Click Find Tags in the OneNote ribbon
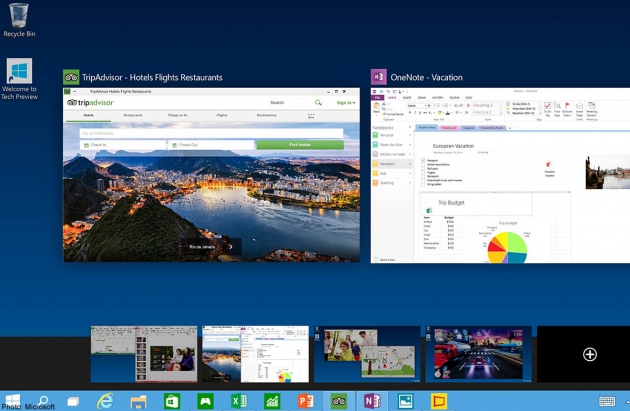630x411 pixels. (x=557, y=109)
